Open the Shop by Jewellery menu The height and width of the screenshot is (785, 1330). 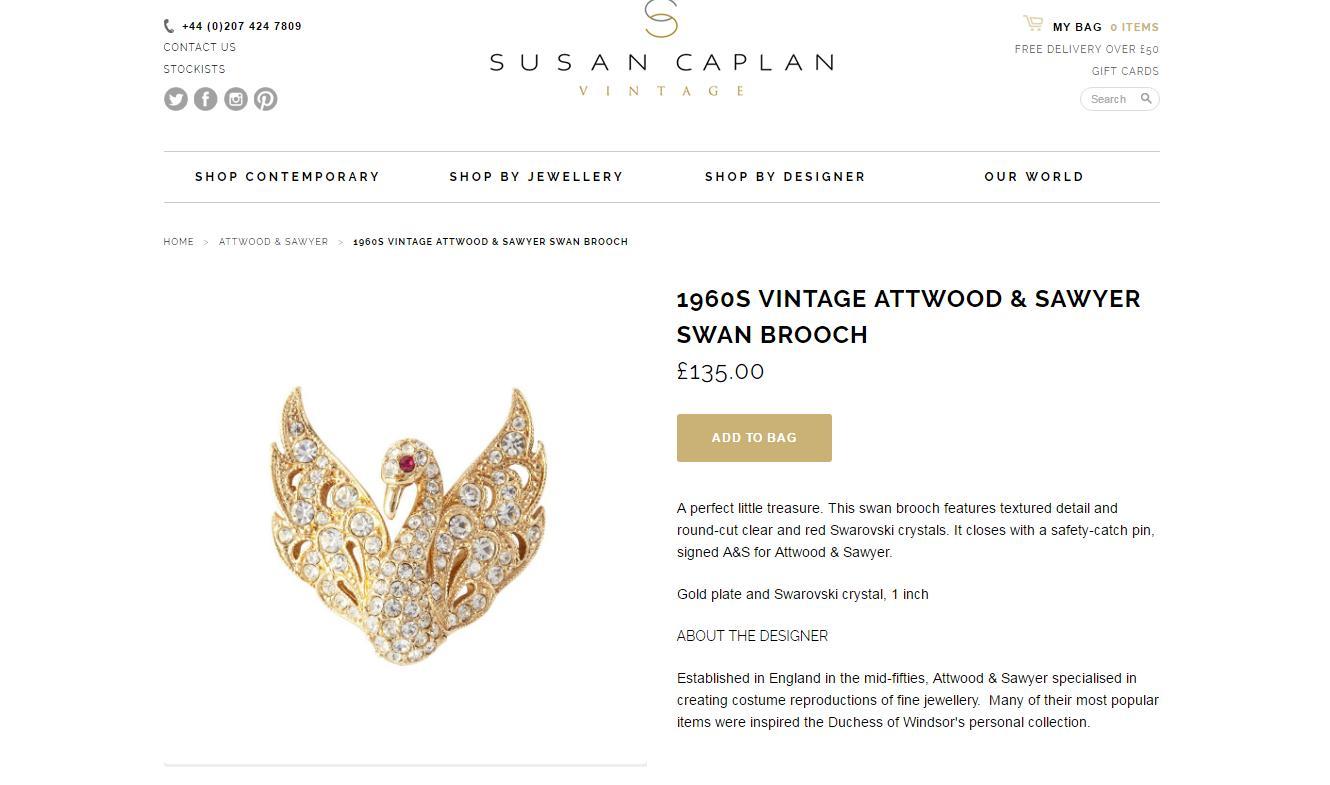(x=536, y=177)
